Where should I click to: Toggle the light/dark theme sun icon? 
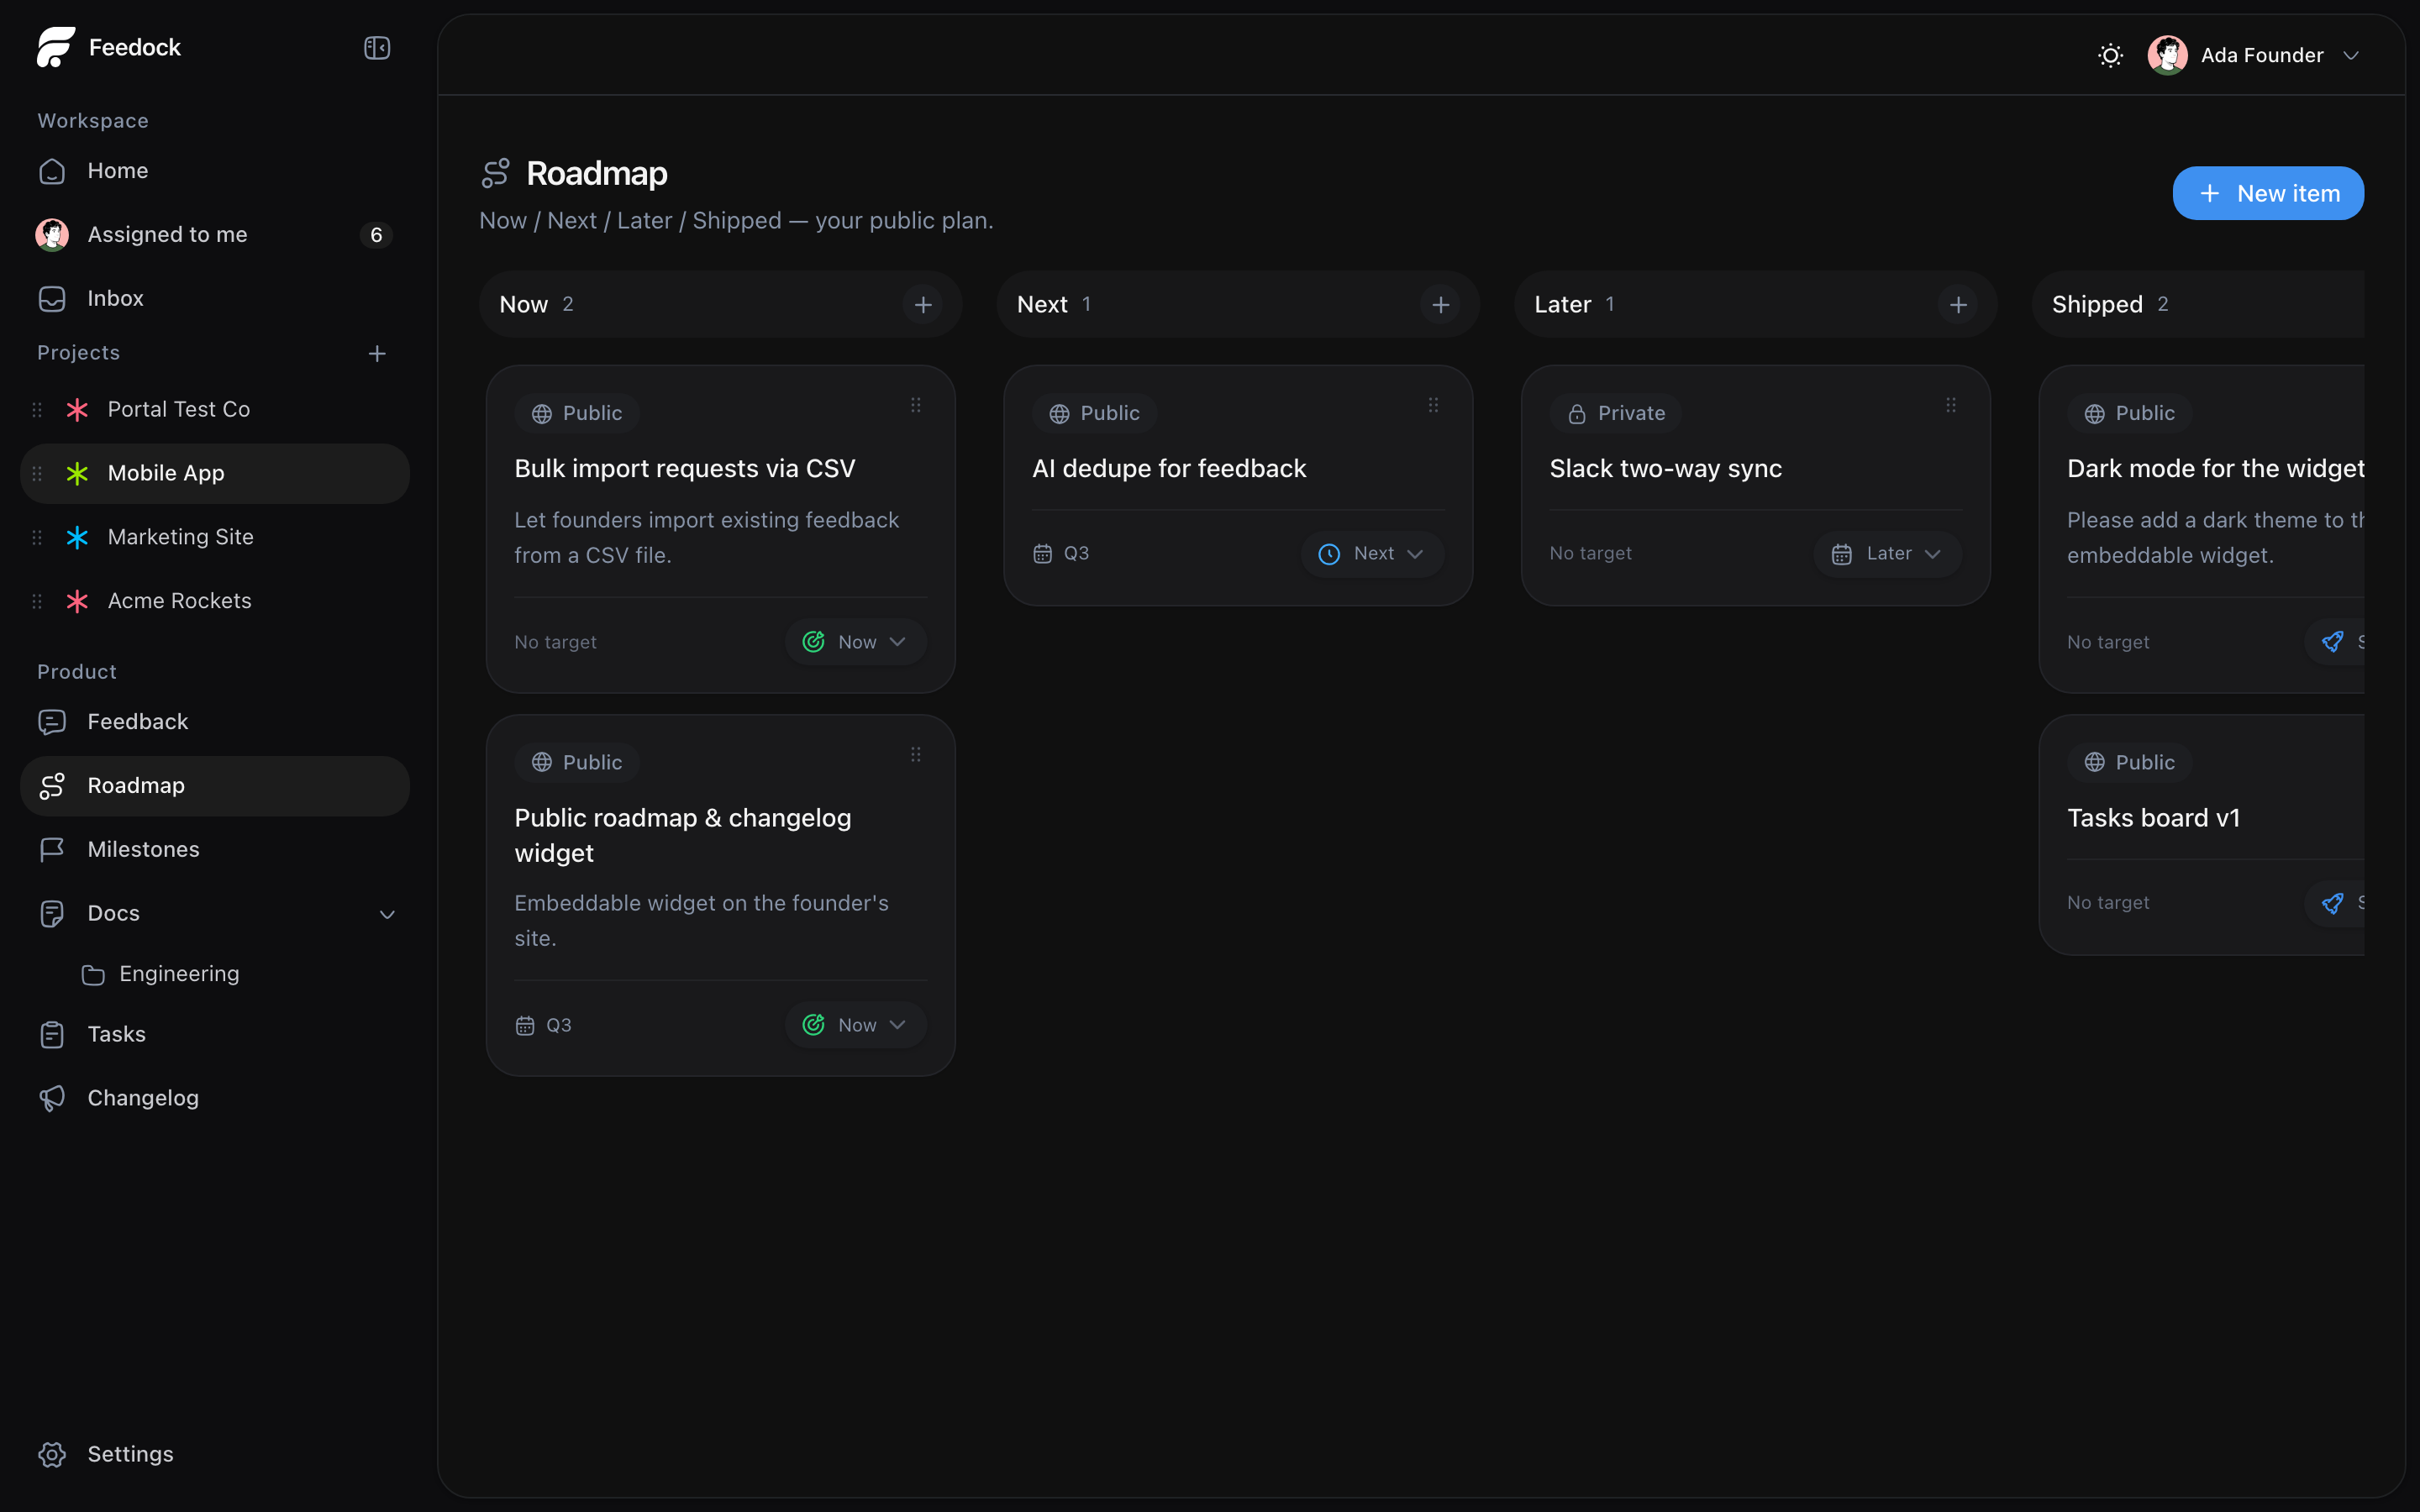(2110, 55)
